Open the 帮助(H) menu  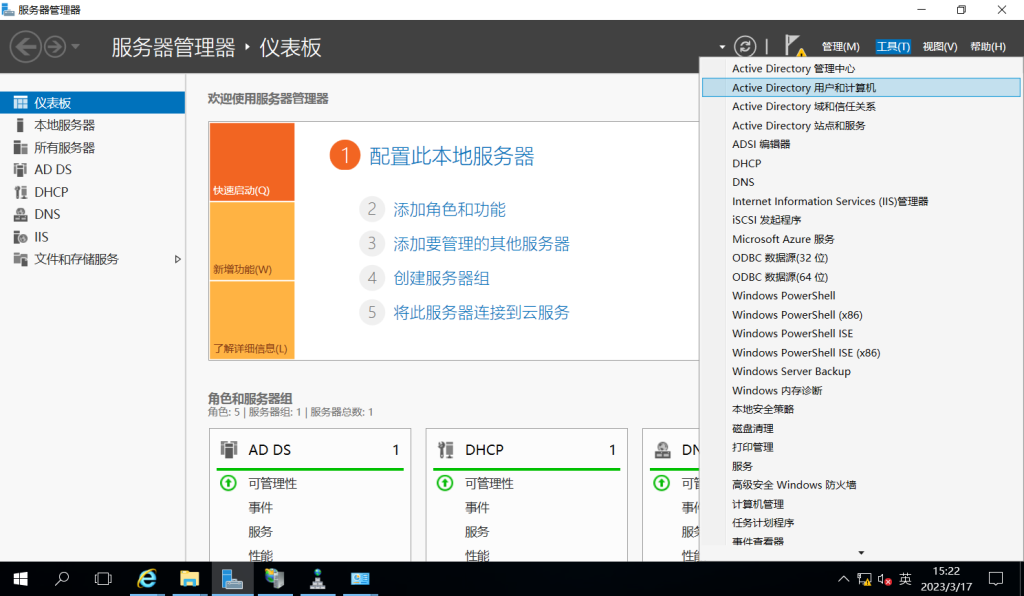(x=987, y=47)
